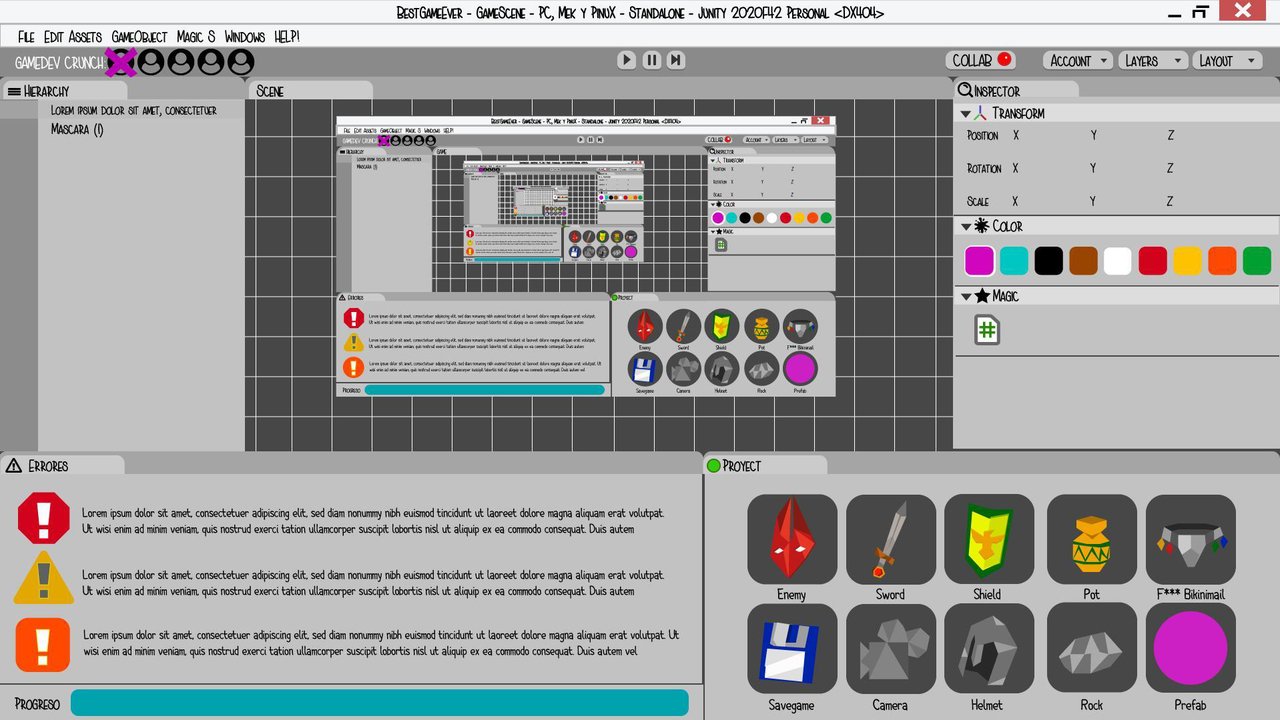Screen dimensions: 1280x720
Task: Collapse the Transform section triangle
Action: coord(966,114)
